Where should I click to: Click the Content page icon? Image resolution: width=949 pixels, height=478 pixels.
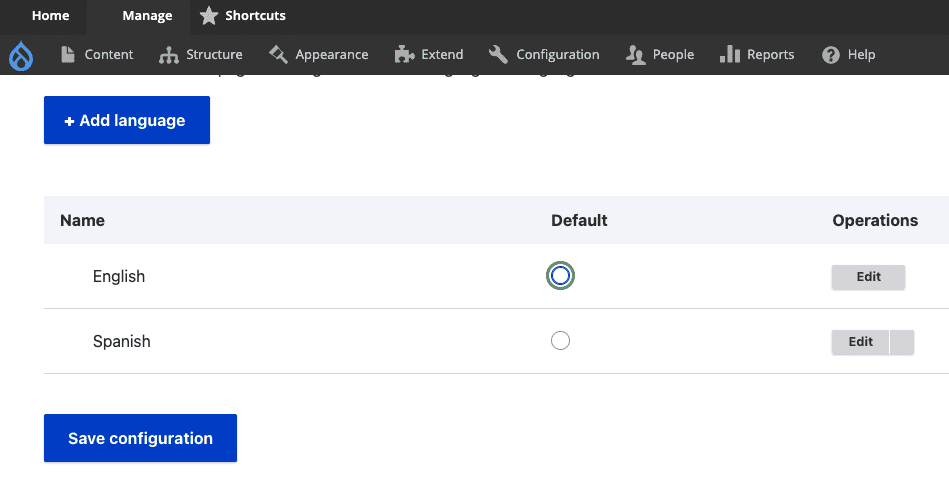point(68,55)
